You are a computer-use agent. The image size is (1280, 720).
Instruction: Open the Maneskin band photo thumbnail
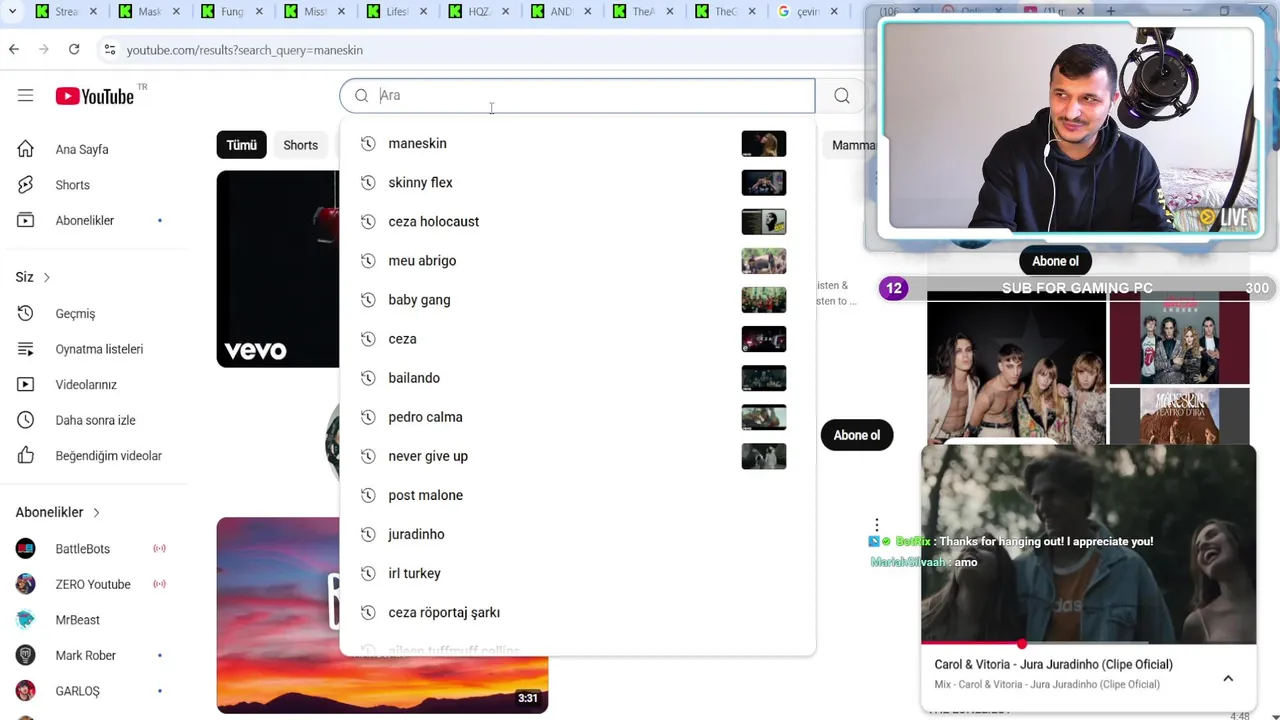point(1016,369)
